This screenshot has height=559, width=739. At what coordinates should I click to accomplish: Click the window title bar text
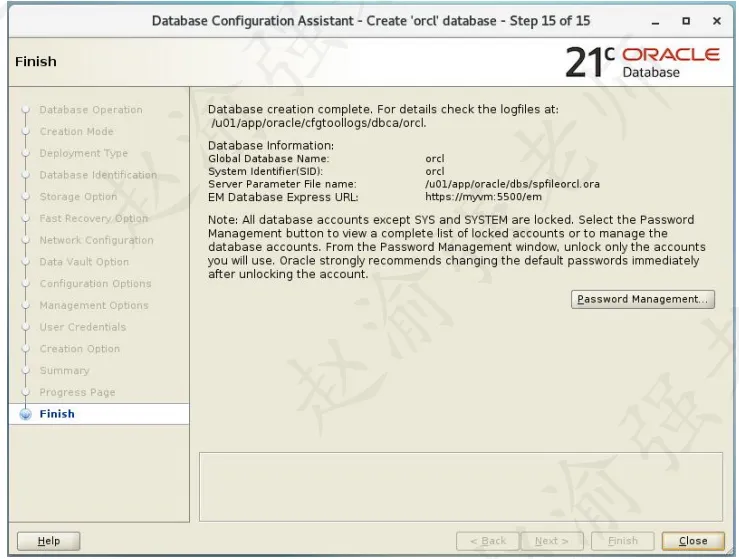370,21
